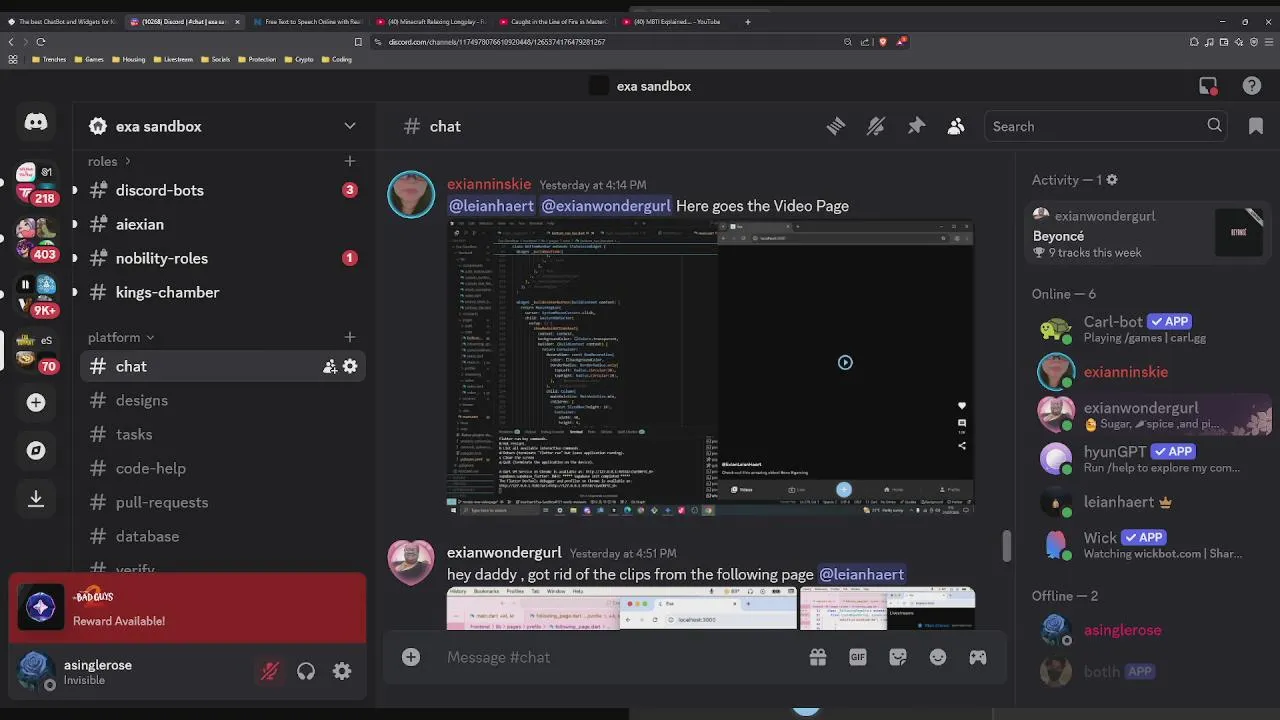Open User Settings gear icon
Viewport: 1280px width, 720px height.
[x=342, y=672]
